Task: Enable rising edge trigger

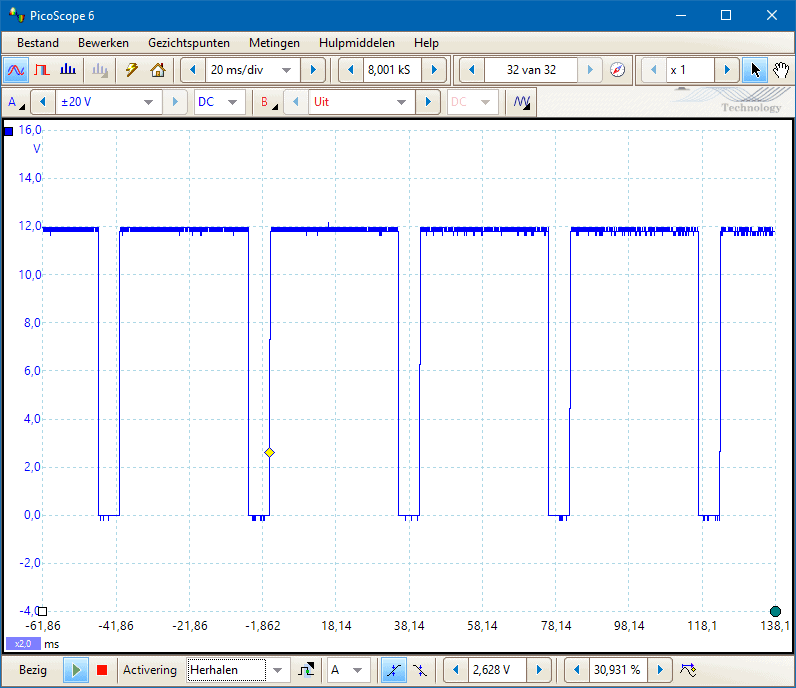Action: [x=394, y=670]
